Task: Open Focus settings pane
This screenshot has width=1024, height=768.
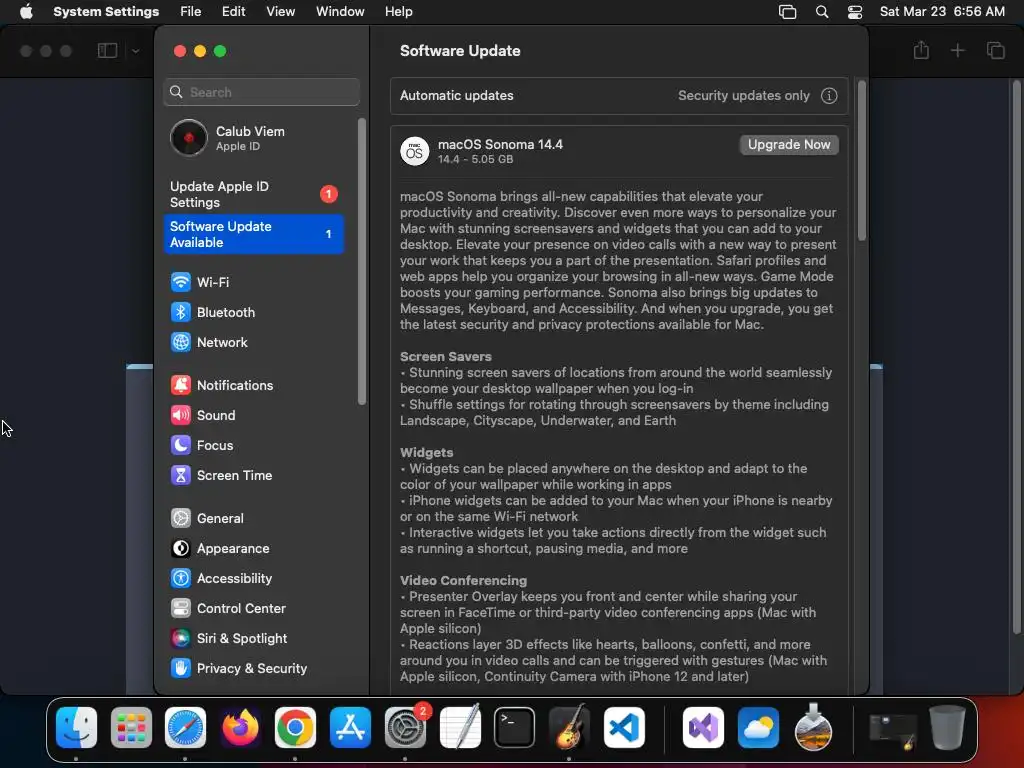Action: coord(253,445)
